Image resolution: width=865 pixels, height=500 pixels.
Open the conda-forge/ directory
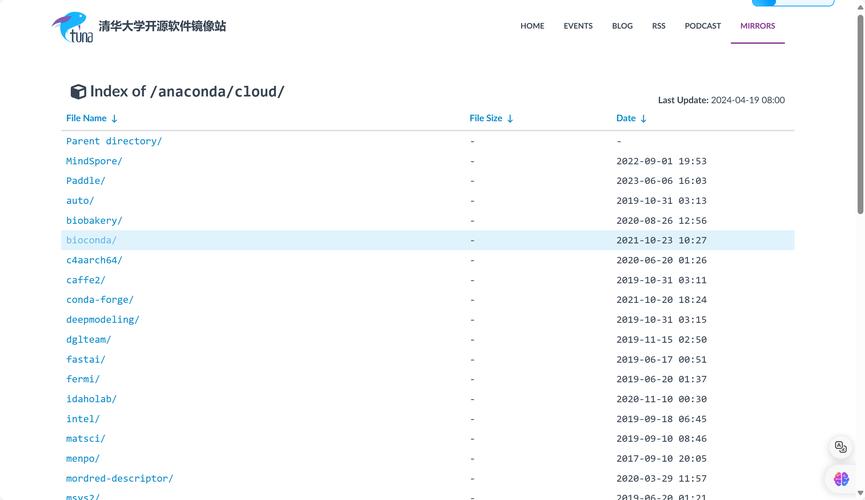click(x=100, y=300)
